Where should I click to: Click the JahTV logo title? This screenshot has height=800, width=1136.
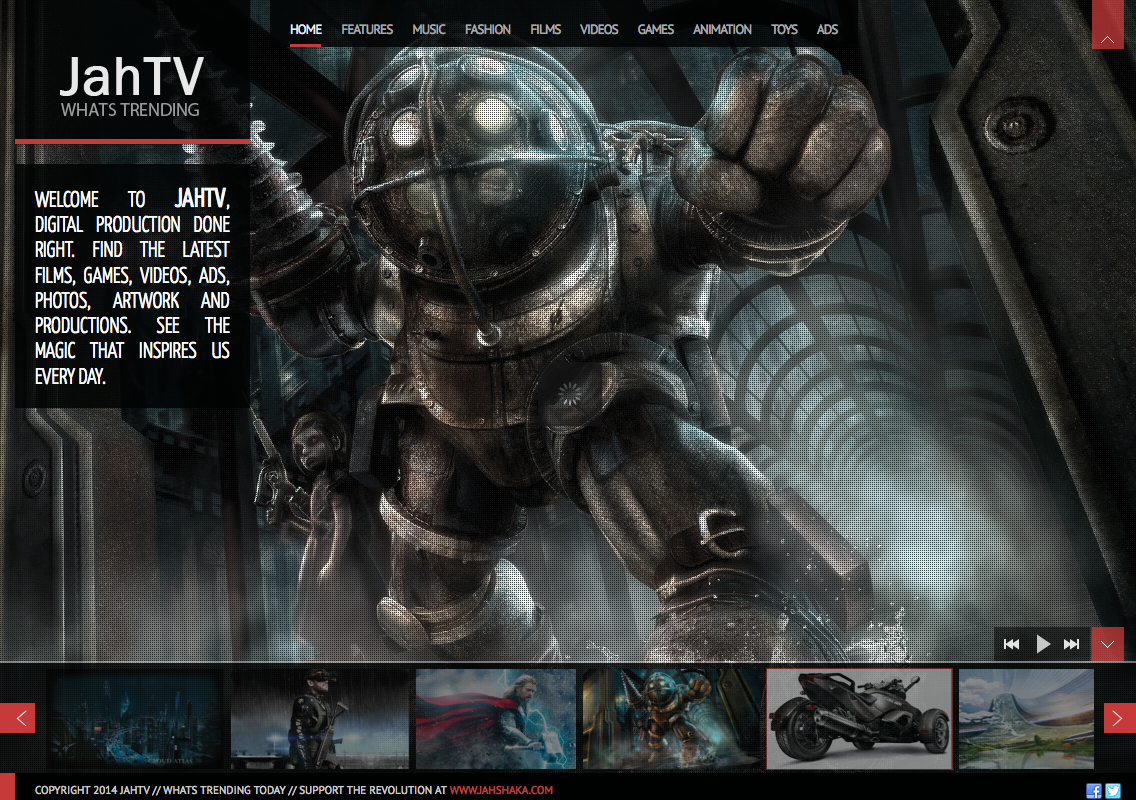click(x=132, y=76)
